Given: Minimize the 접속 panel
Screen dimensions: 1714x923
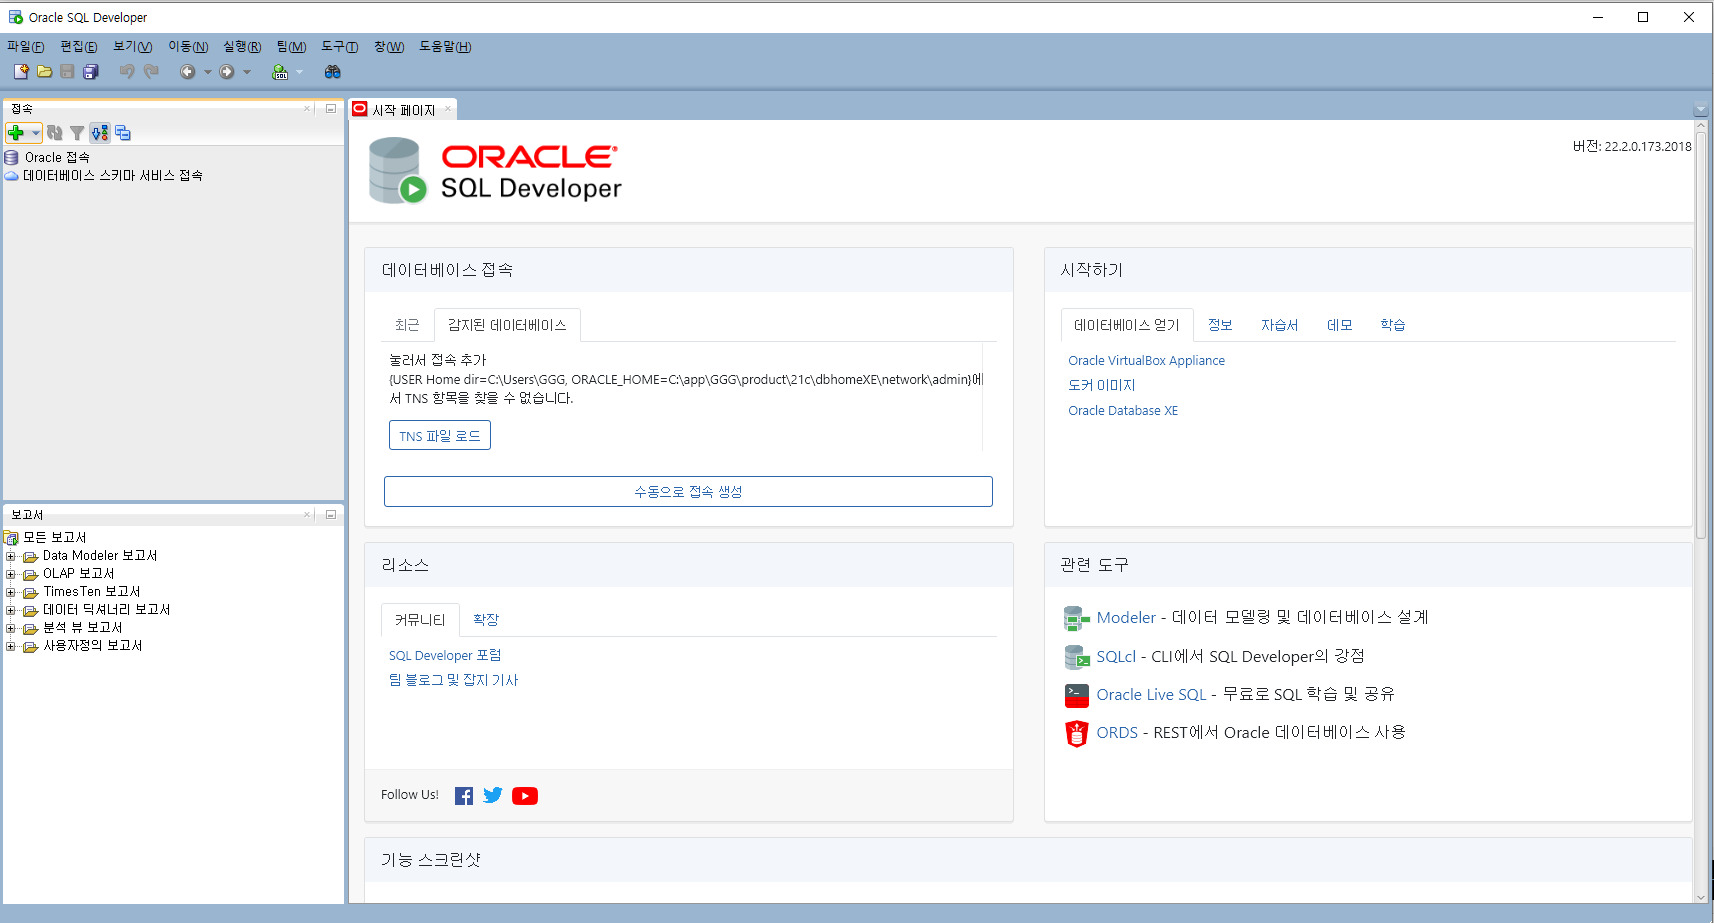Looking at the screenshot, I should click(331, 108).
